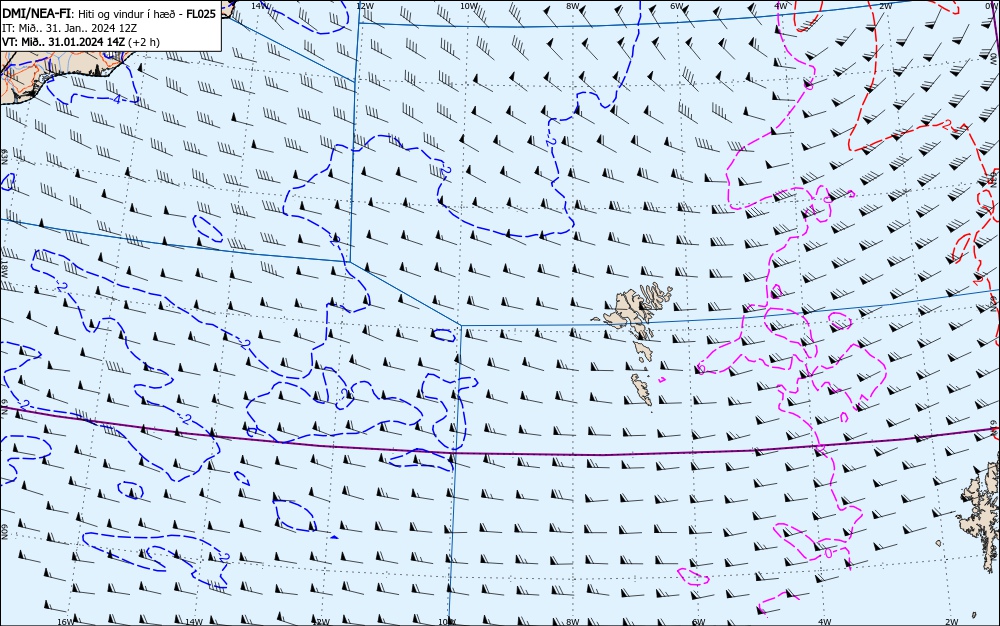This screenshot has width=1000, height=626.
Task: Click the magenta 0 label east of Suðuroy
Action: tap(702, 368)
